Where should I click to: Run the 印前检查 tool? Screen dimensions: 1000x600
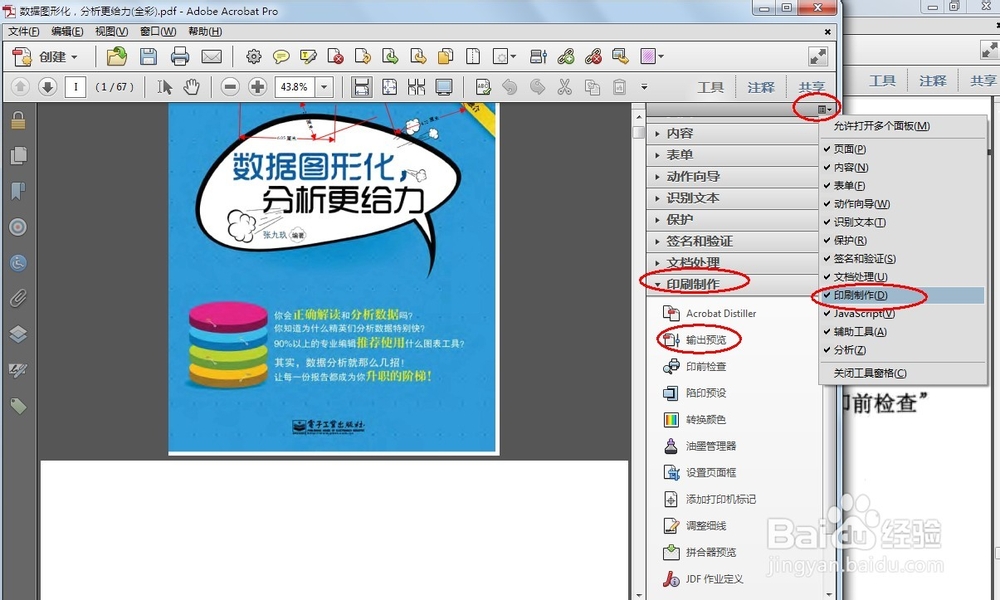point(706,366)
